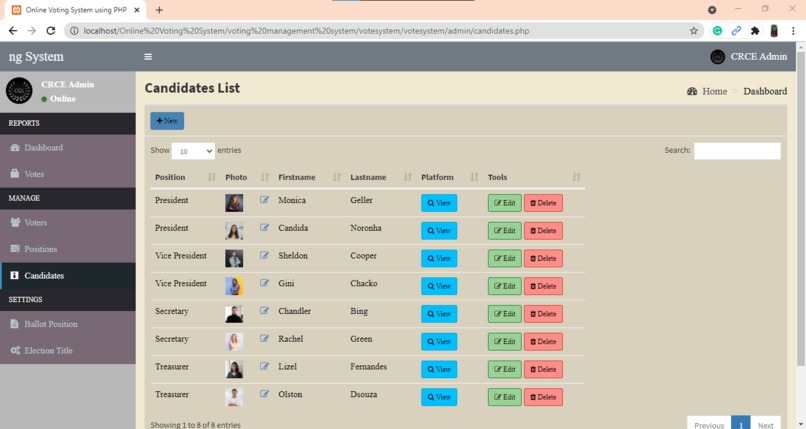The height and width of the screenshot is (429, 806).
Task: Click the Next pagination button
Action: [765, 425]
